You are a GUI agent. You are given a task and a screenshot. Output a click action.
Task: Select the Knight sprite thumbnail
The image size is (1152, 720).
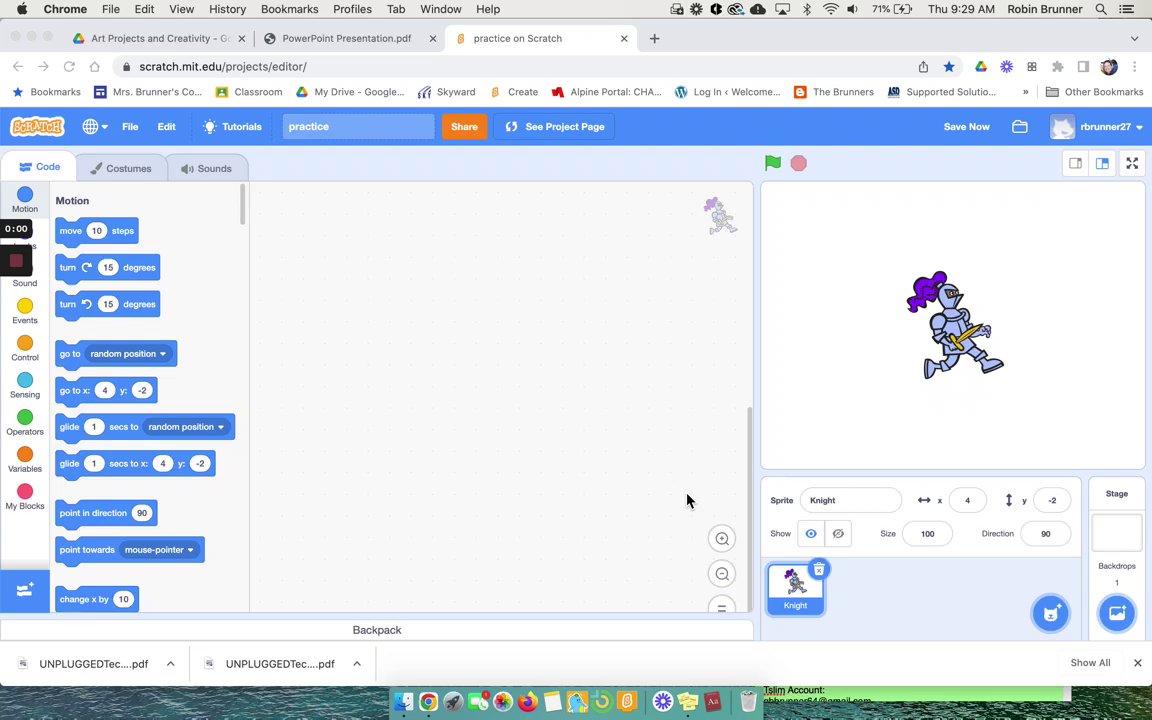(795, 589)
